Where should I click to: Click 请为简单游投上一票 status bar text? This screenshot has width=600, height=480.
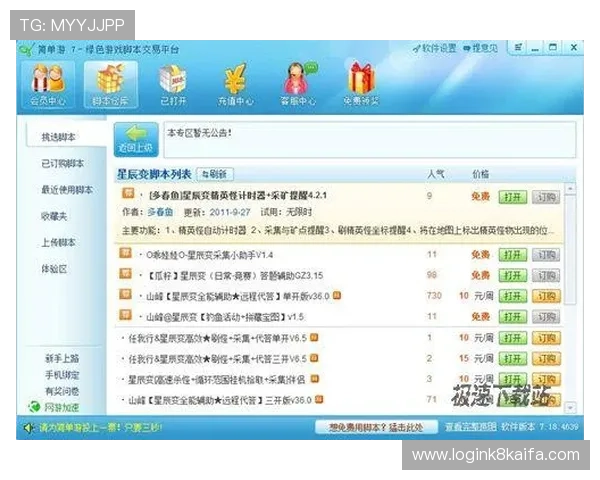101,427
